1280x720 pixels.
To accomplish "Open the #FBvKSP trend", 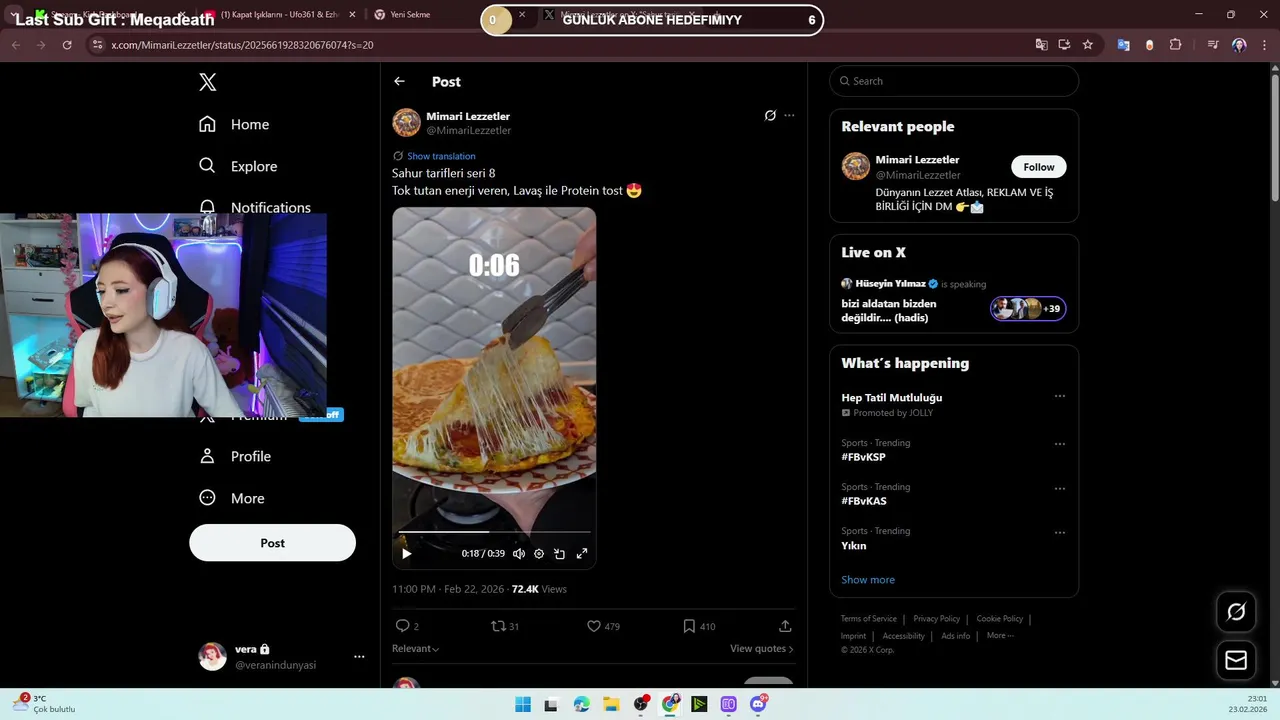I will click(863, 457).
